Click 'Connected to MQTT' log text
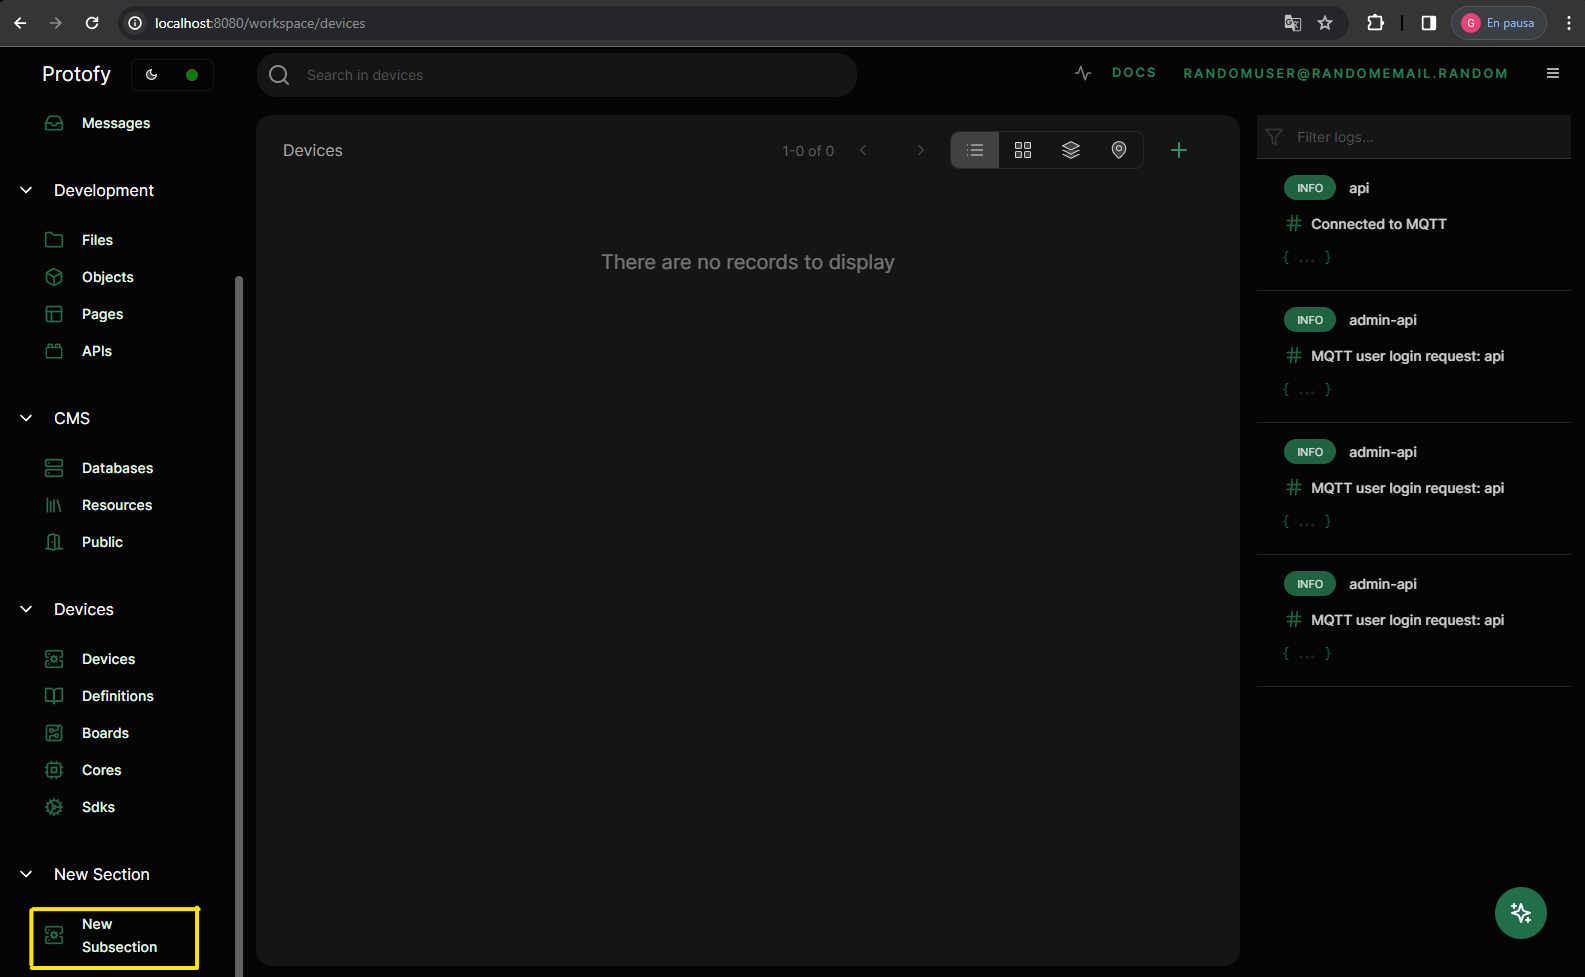The height and width of the screenshot is (977, 1585). (x=1379, y=224)
